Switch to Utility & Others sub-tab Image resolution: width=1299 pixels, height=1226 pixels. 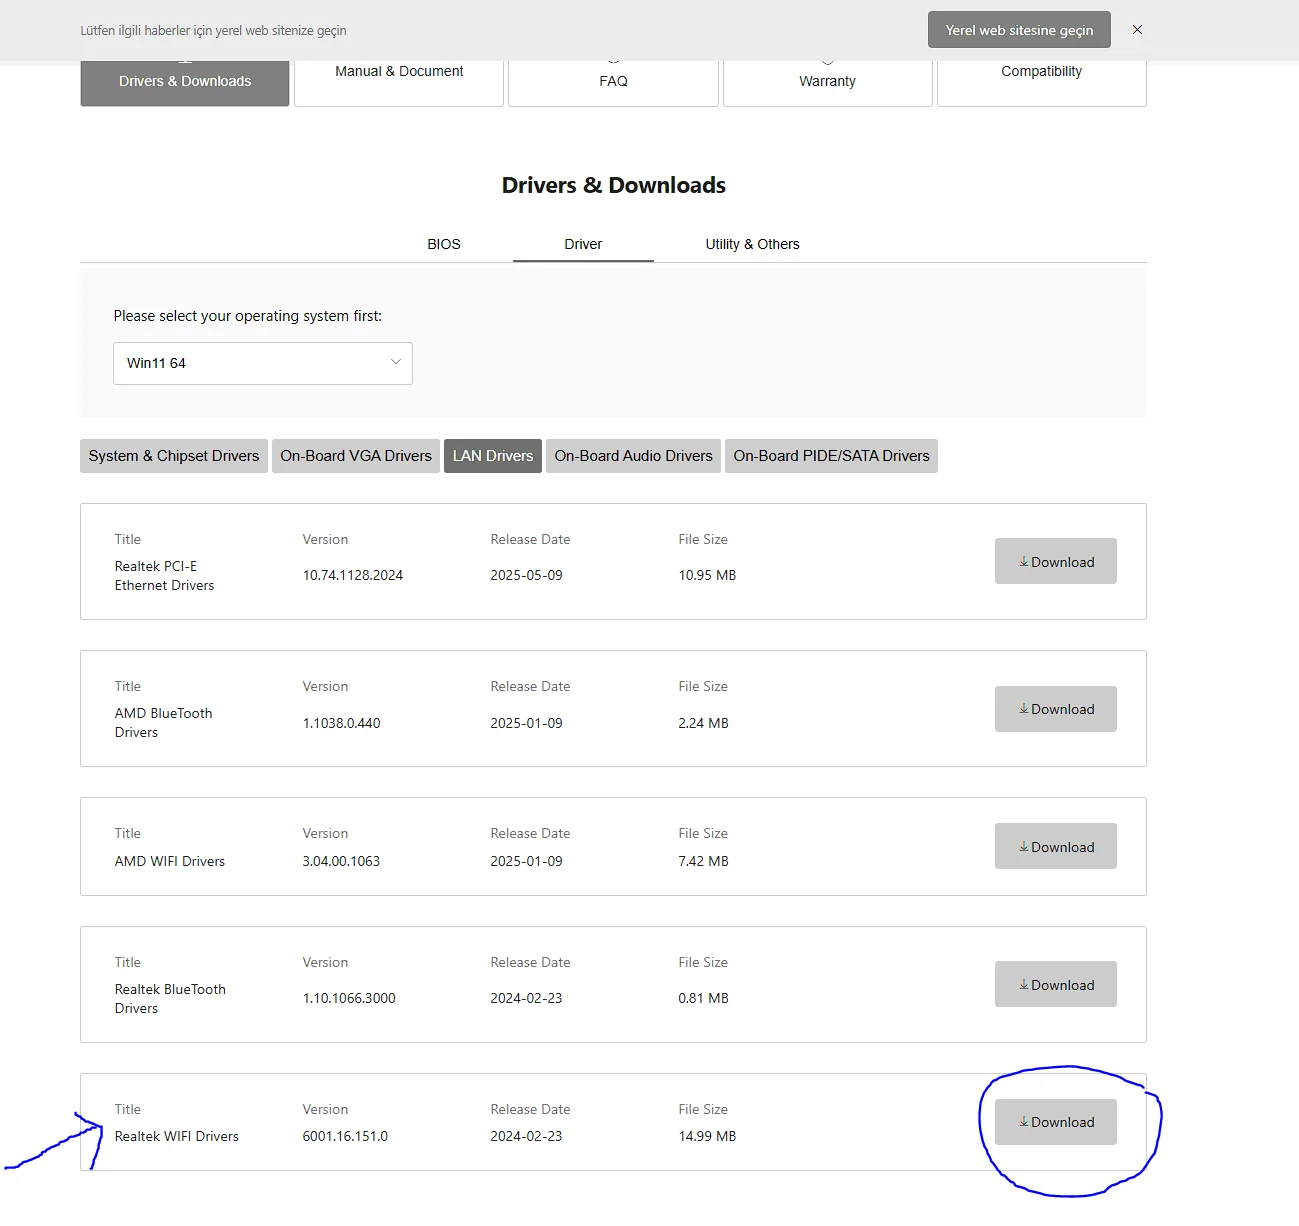coord(752,244)
